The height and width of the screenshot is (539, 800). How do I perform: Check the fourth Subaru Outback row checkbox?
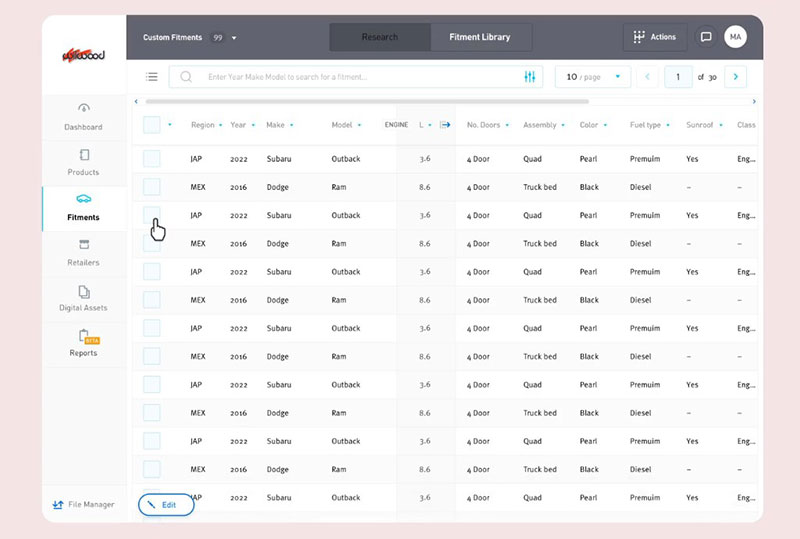pos(152,328)
